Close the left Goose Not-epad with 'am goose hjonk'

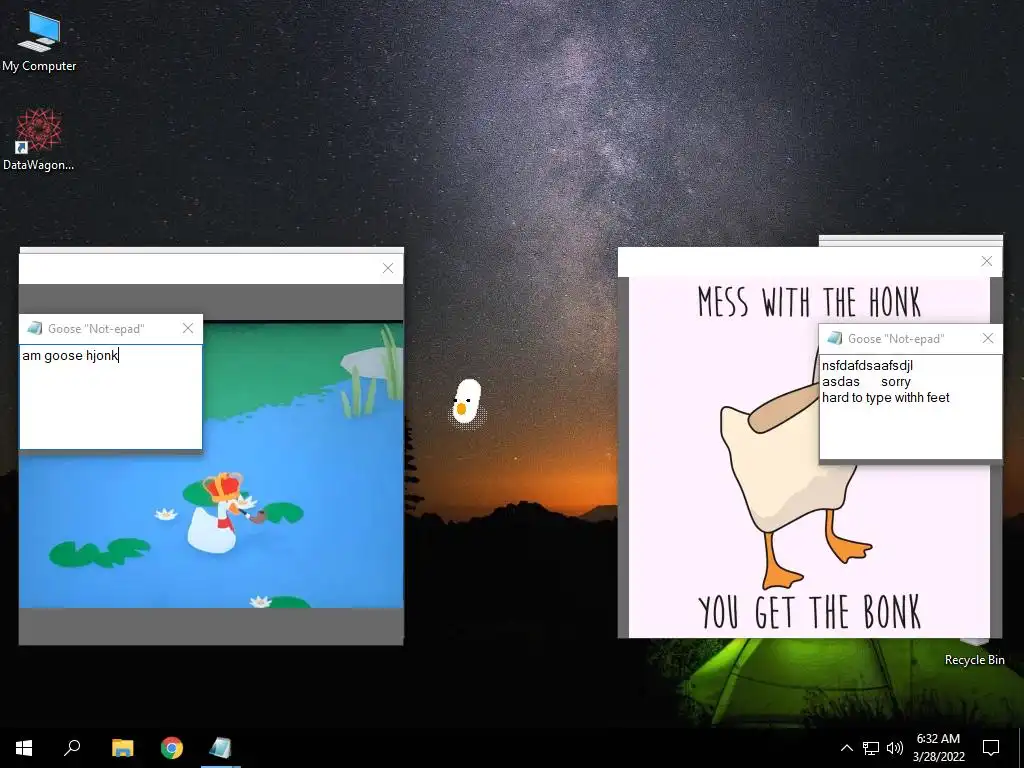pyautogui.click(x=188, y=328)
